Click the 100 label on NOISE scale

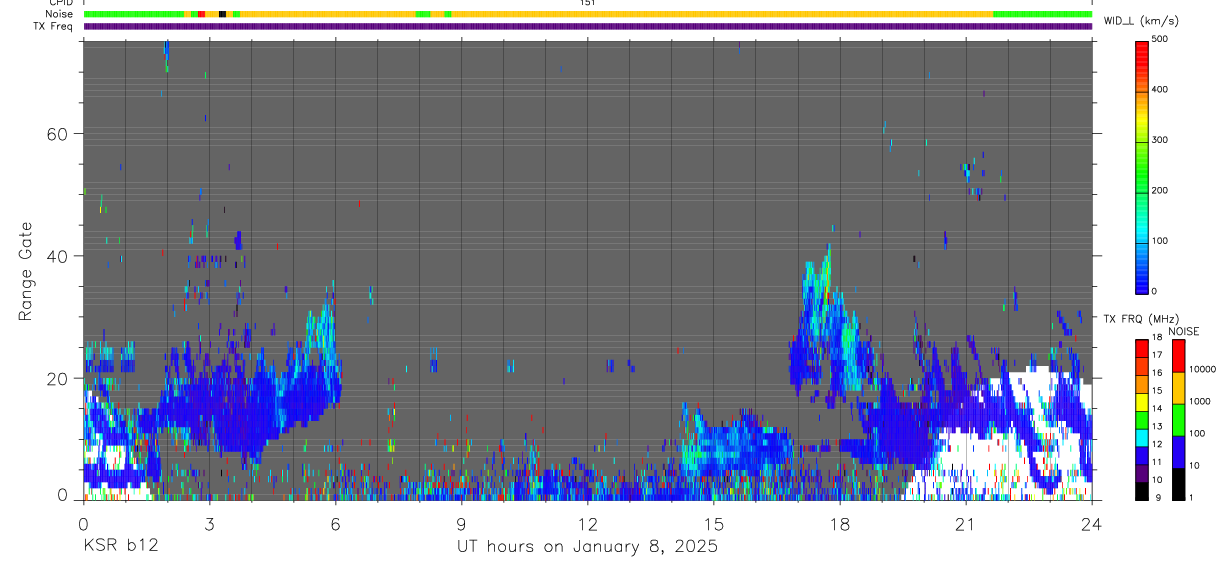[1198, 433]
